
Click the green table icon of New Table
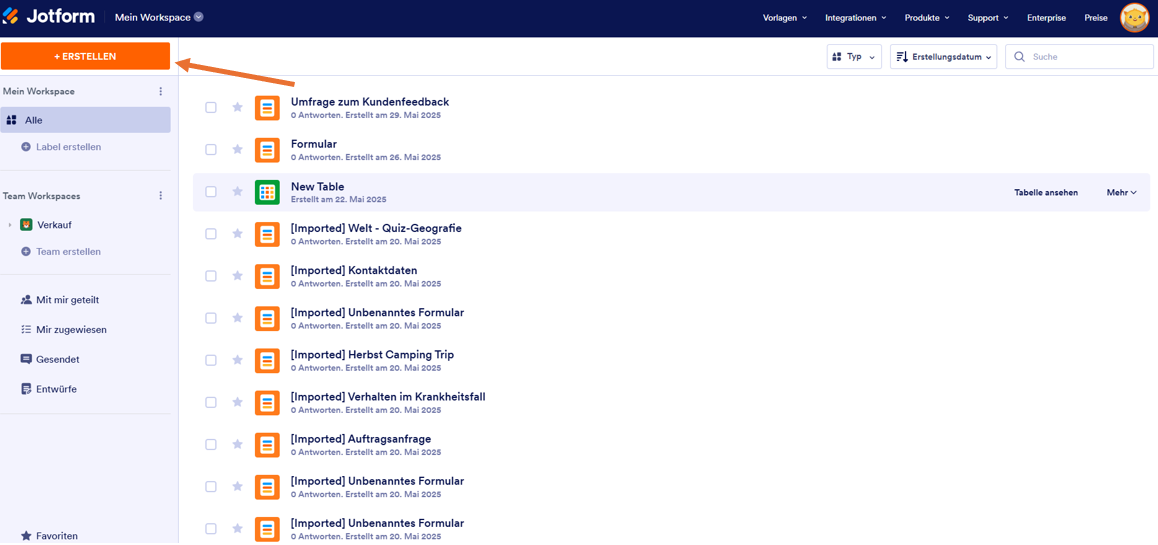point(267,192)
